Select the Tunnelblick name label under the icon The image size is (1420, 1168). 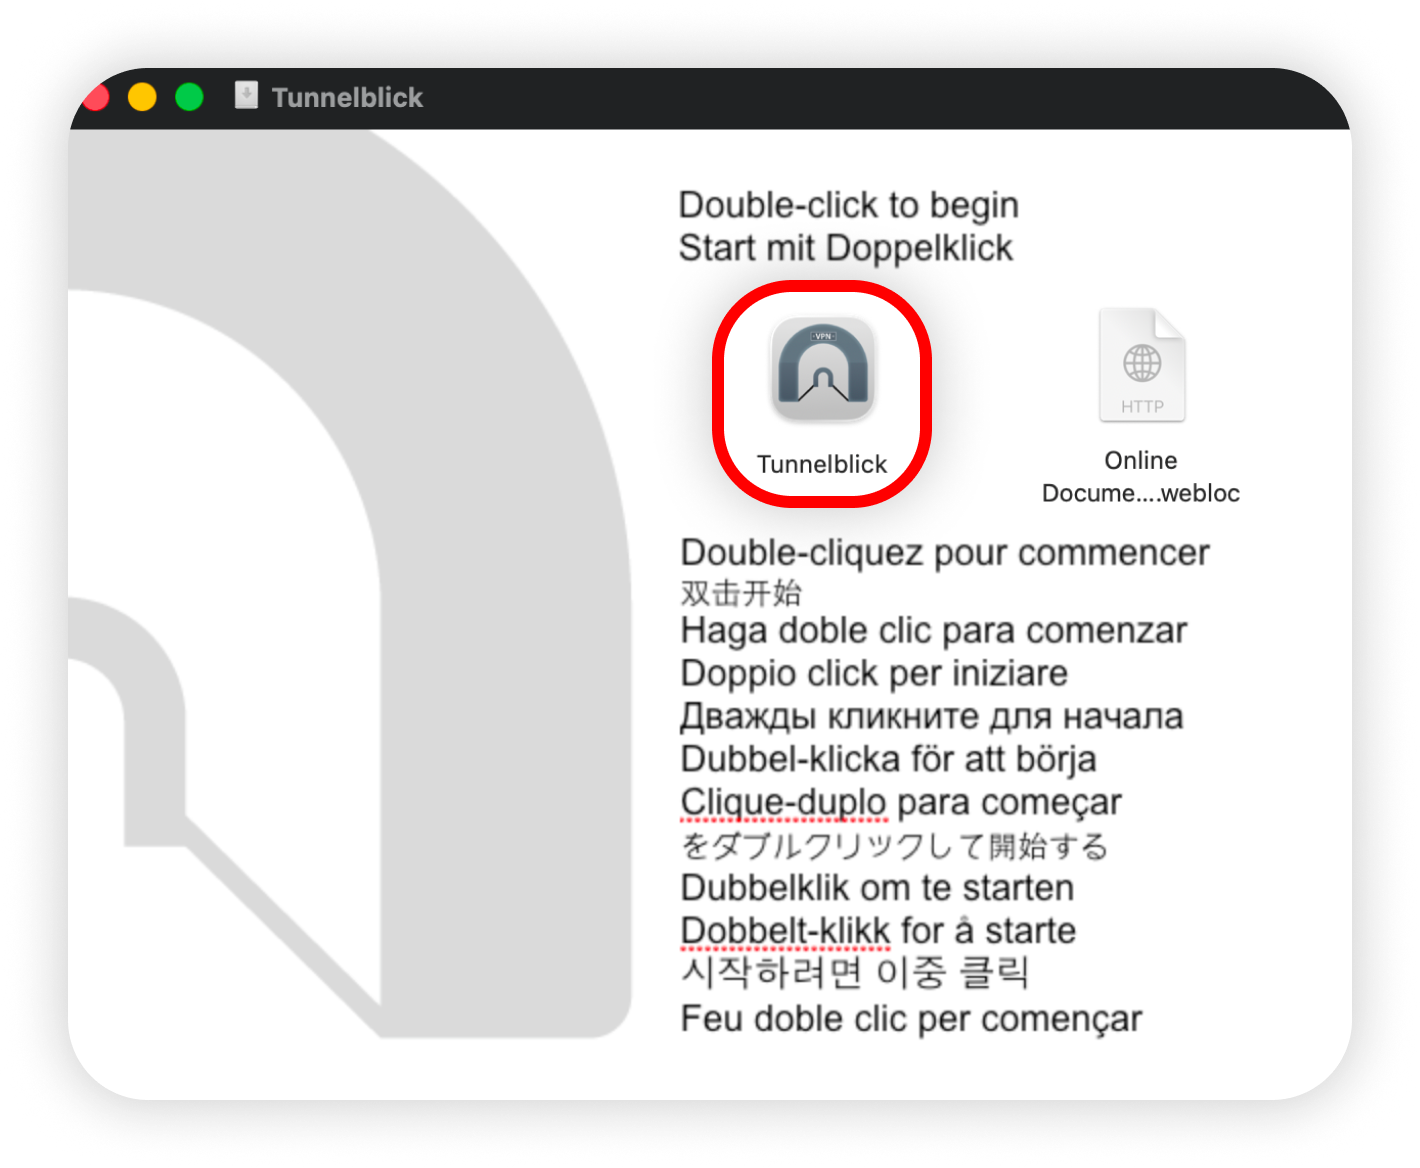[822, 464]
